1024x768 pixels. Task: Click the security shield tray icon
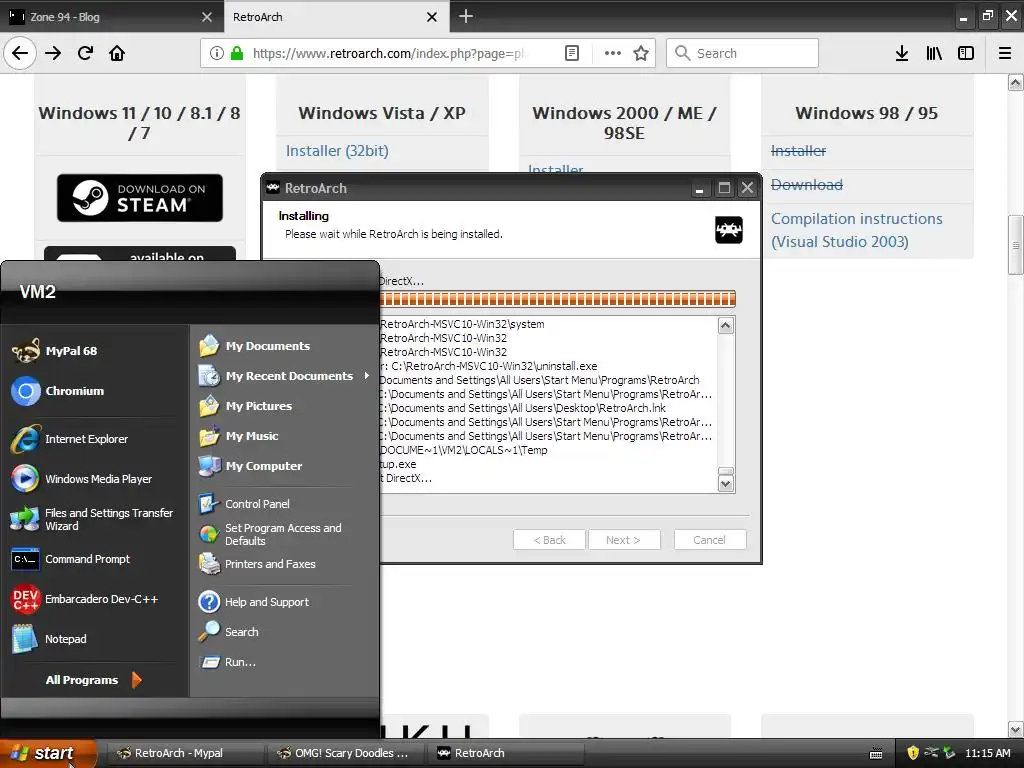point(913,753)
